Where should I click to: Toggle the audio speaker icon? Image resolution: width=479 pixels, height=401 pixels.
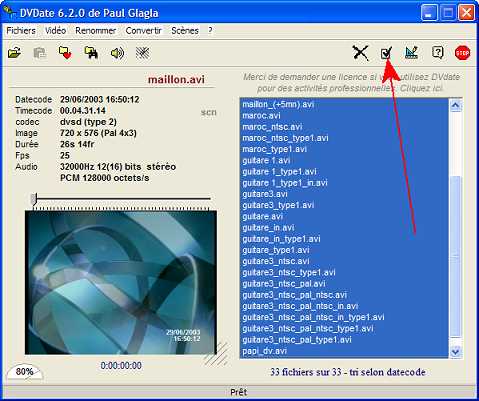coord(117,53)
